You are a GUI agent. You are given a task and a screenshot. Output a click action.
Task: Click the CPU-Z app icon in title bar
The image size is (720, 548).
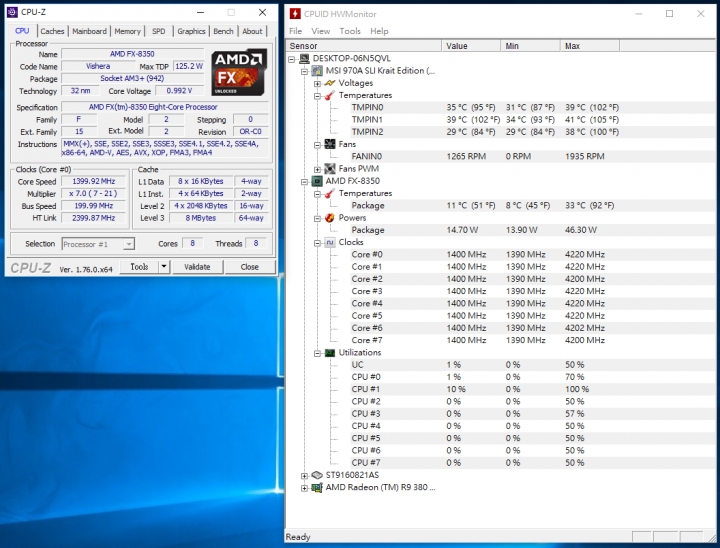[x=12, y=12]
